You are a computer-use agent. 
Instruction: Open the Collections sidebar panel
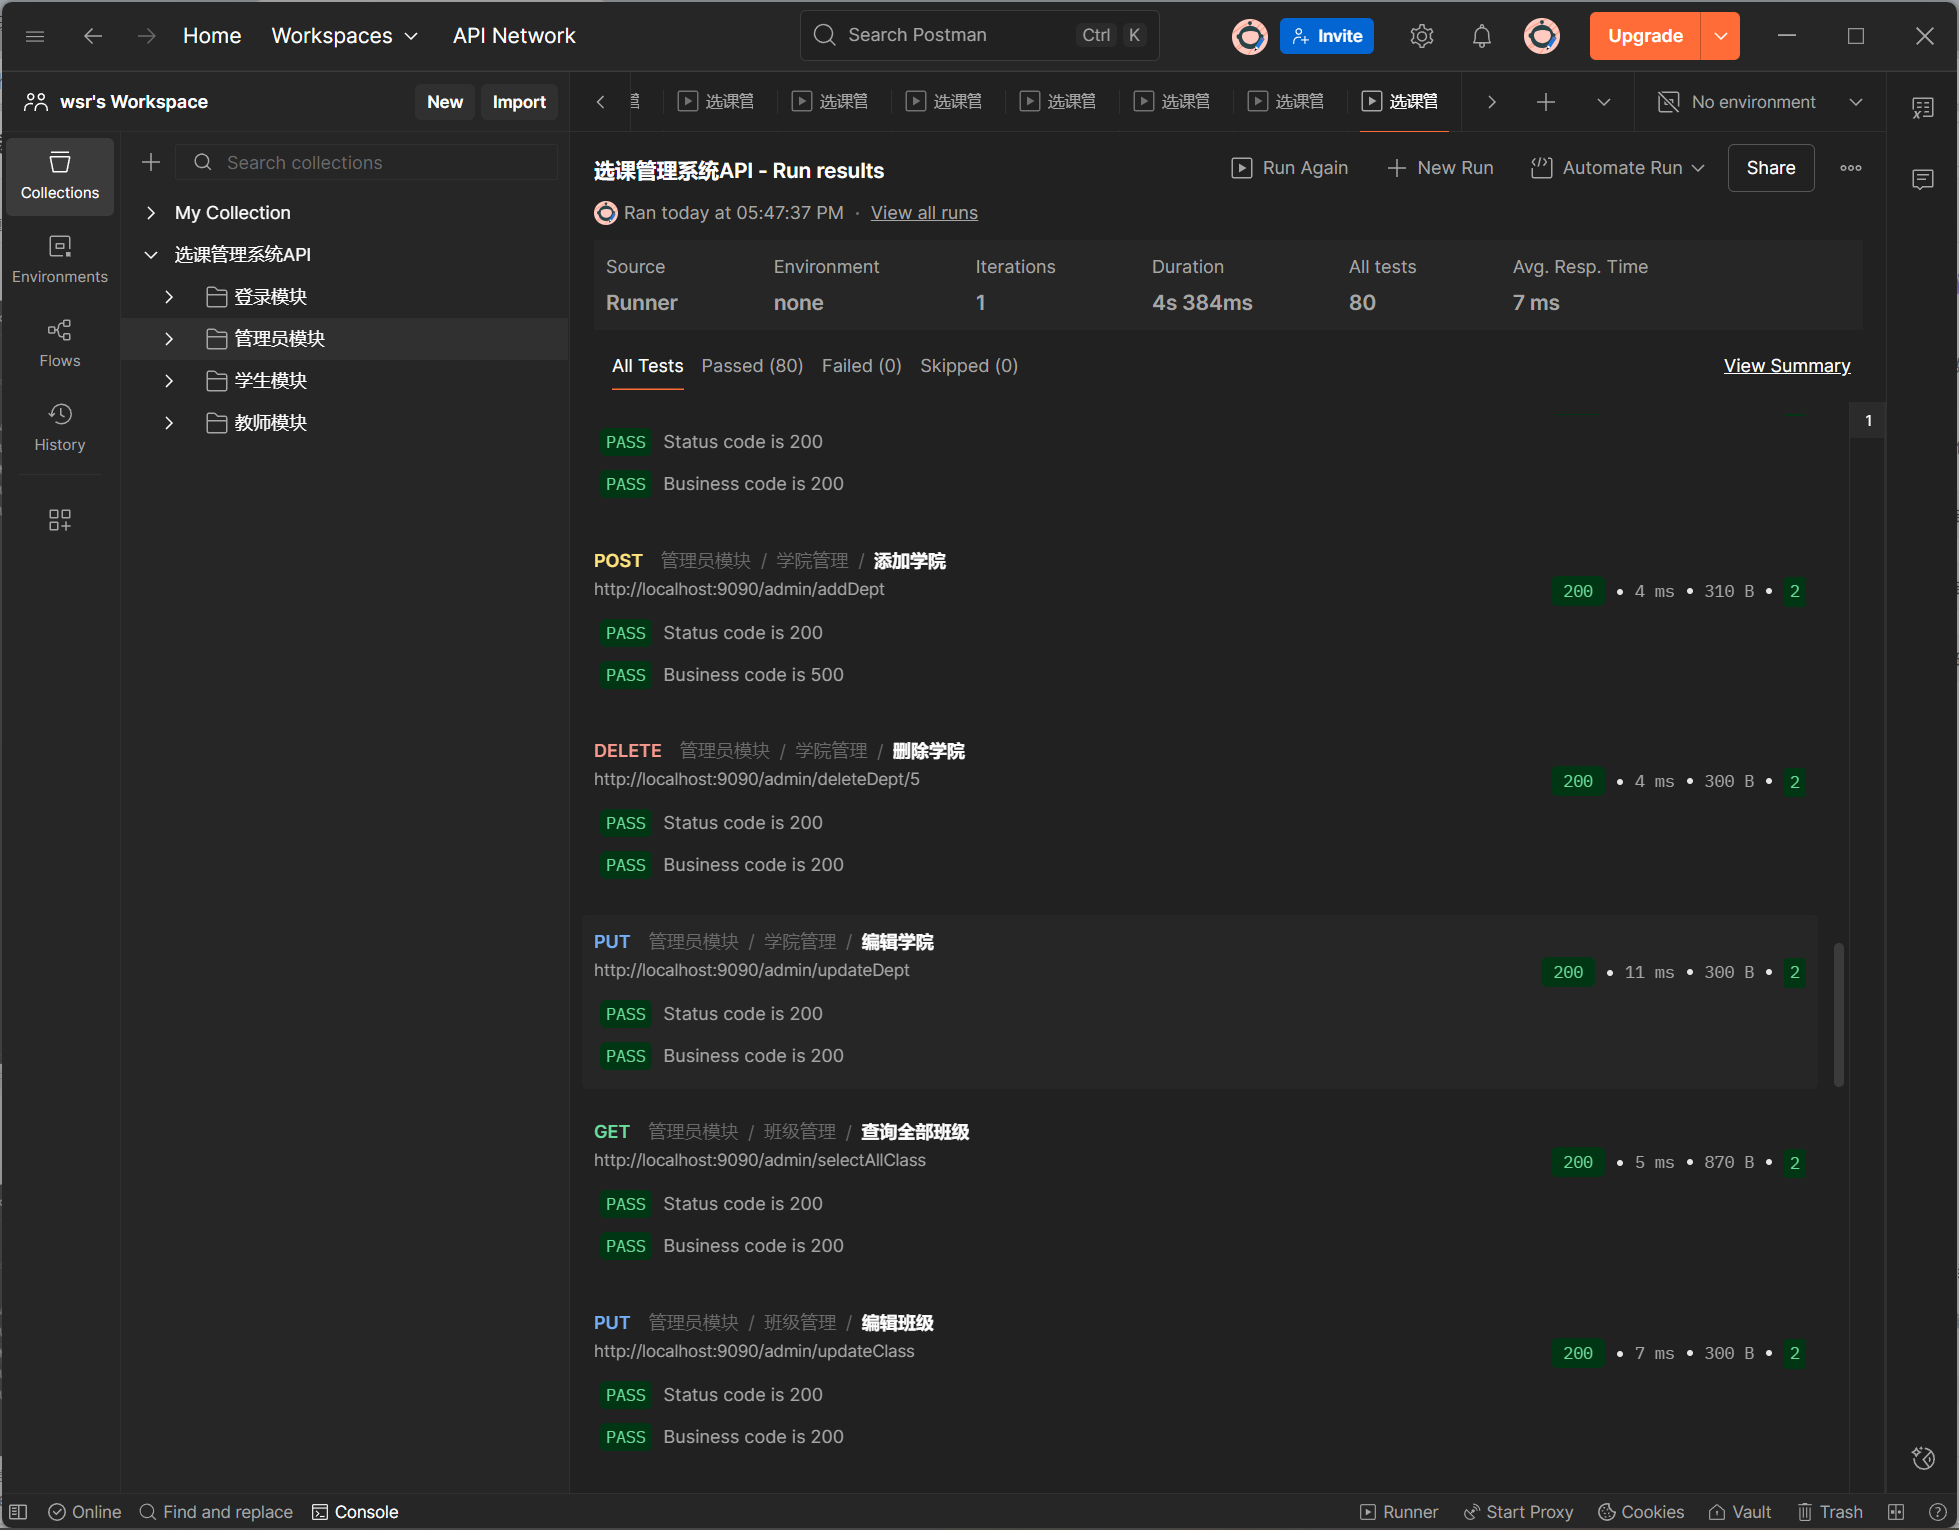click(x=60, y=175)
